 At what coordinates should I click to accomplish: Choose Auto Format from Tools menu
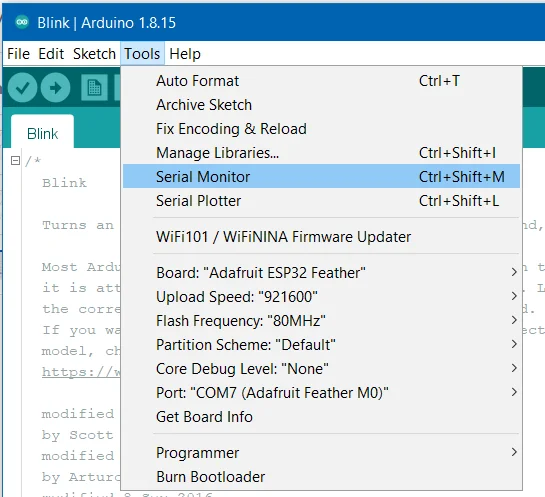click(x=322, y=81)
